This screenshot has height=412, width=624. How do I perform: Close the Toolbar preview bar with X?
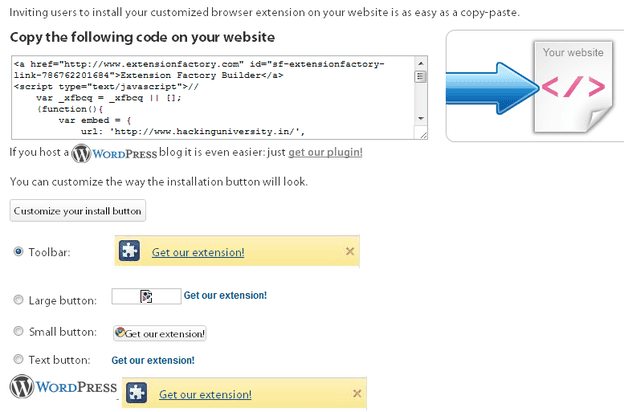coord(350,251)
